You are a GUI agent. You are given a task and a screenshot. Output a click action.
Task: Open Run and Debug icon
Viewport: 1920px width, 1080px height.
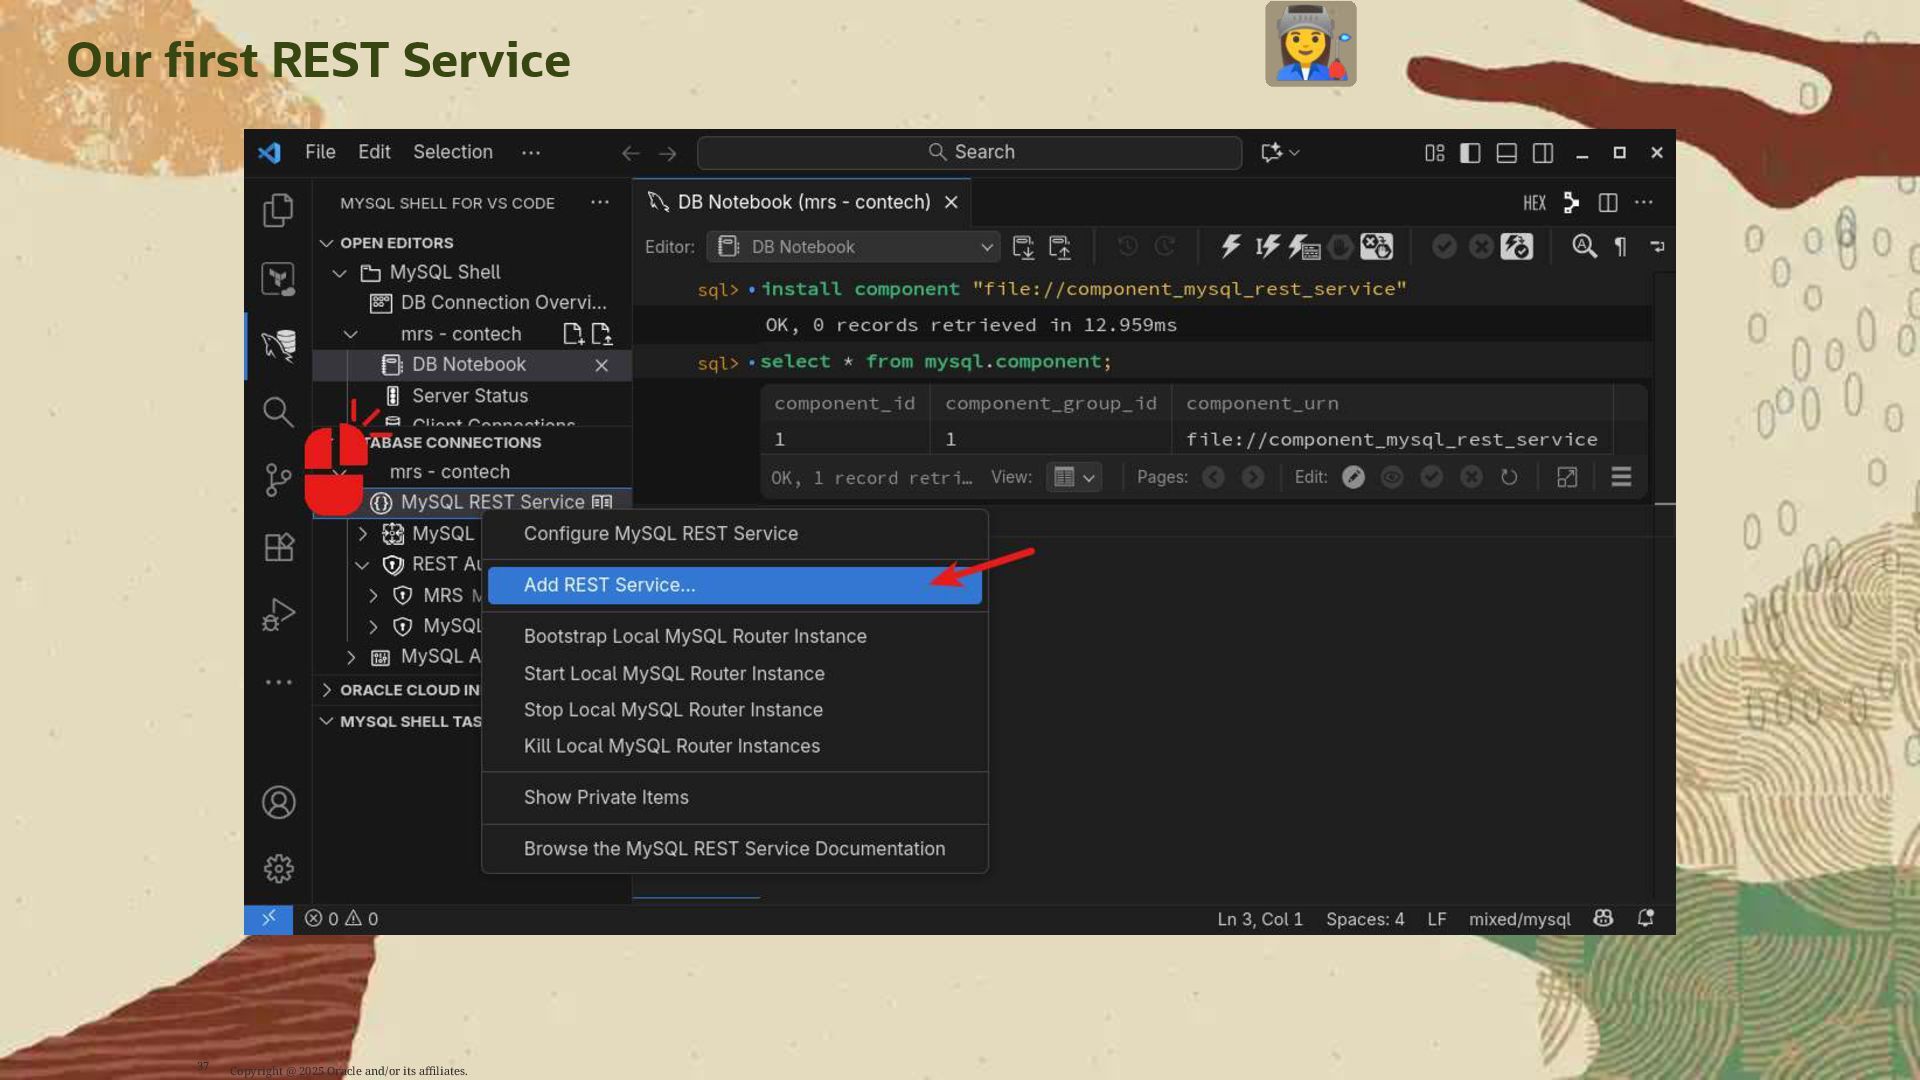278,614
